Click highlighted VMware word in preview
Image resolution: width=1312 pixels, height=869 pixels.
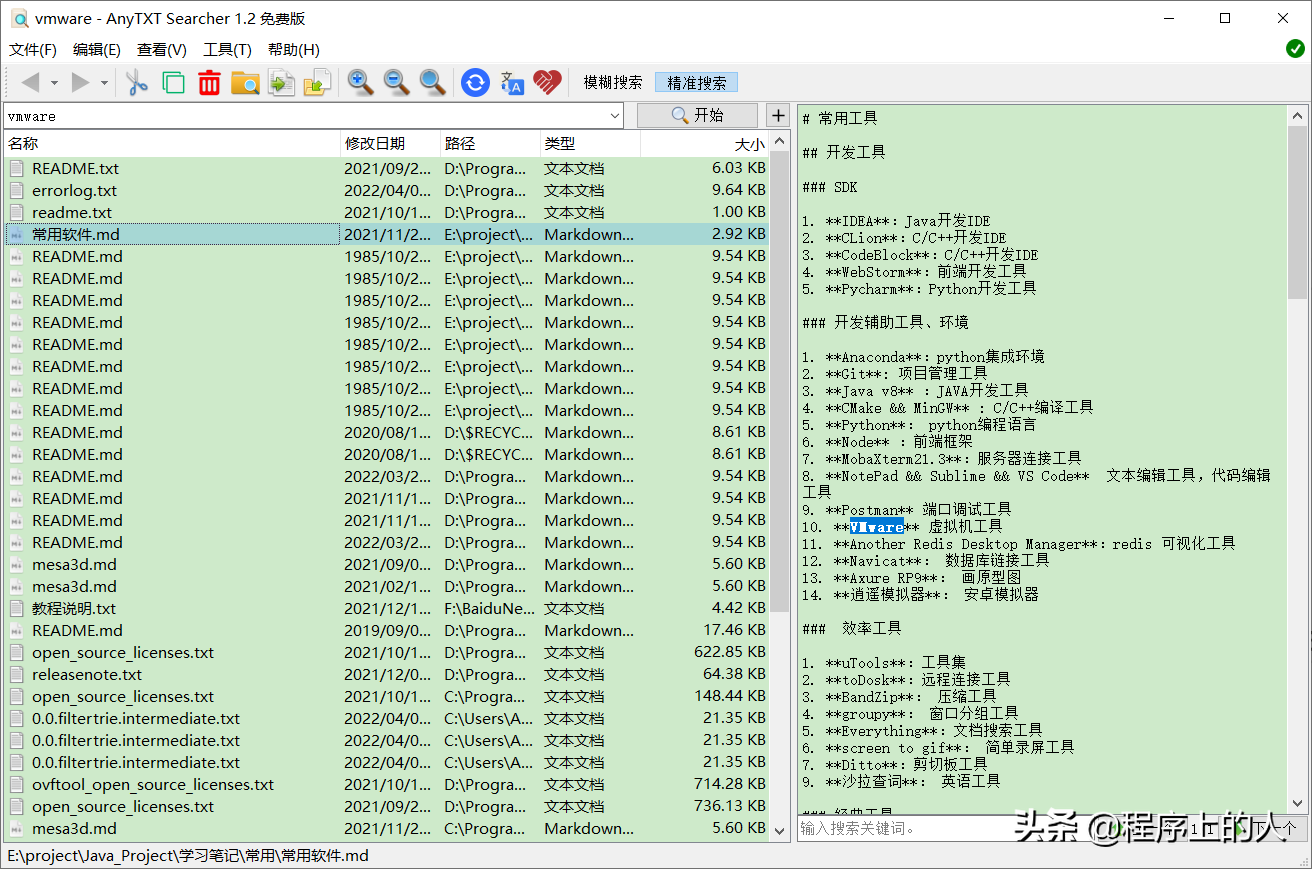coord(876,527)
